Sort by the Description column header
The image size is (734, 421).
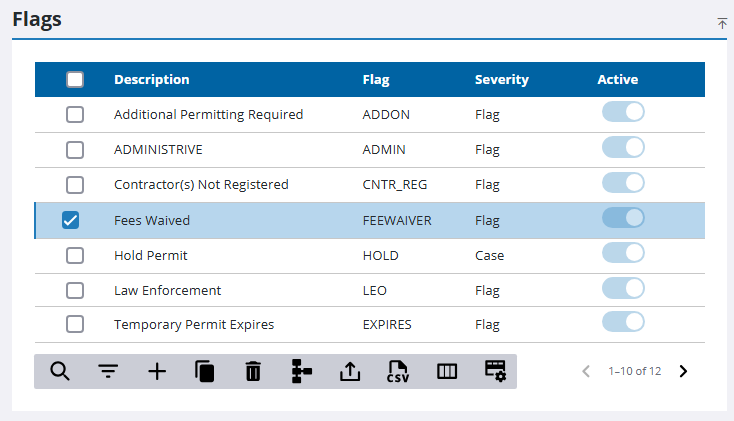click(151, 80)
